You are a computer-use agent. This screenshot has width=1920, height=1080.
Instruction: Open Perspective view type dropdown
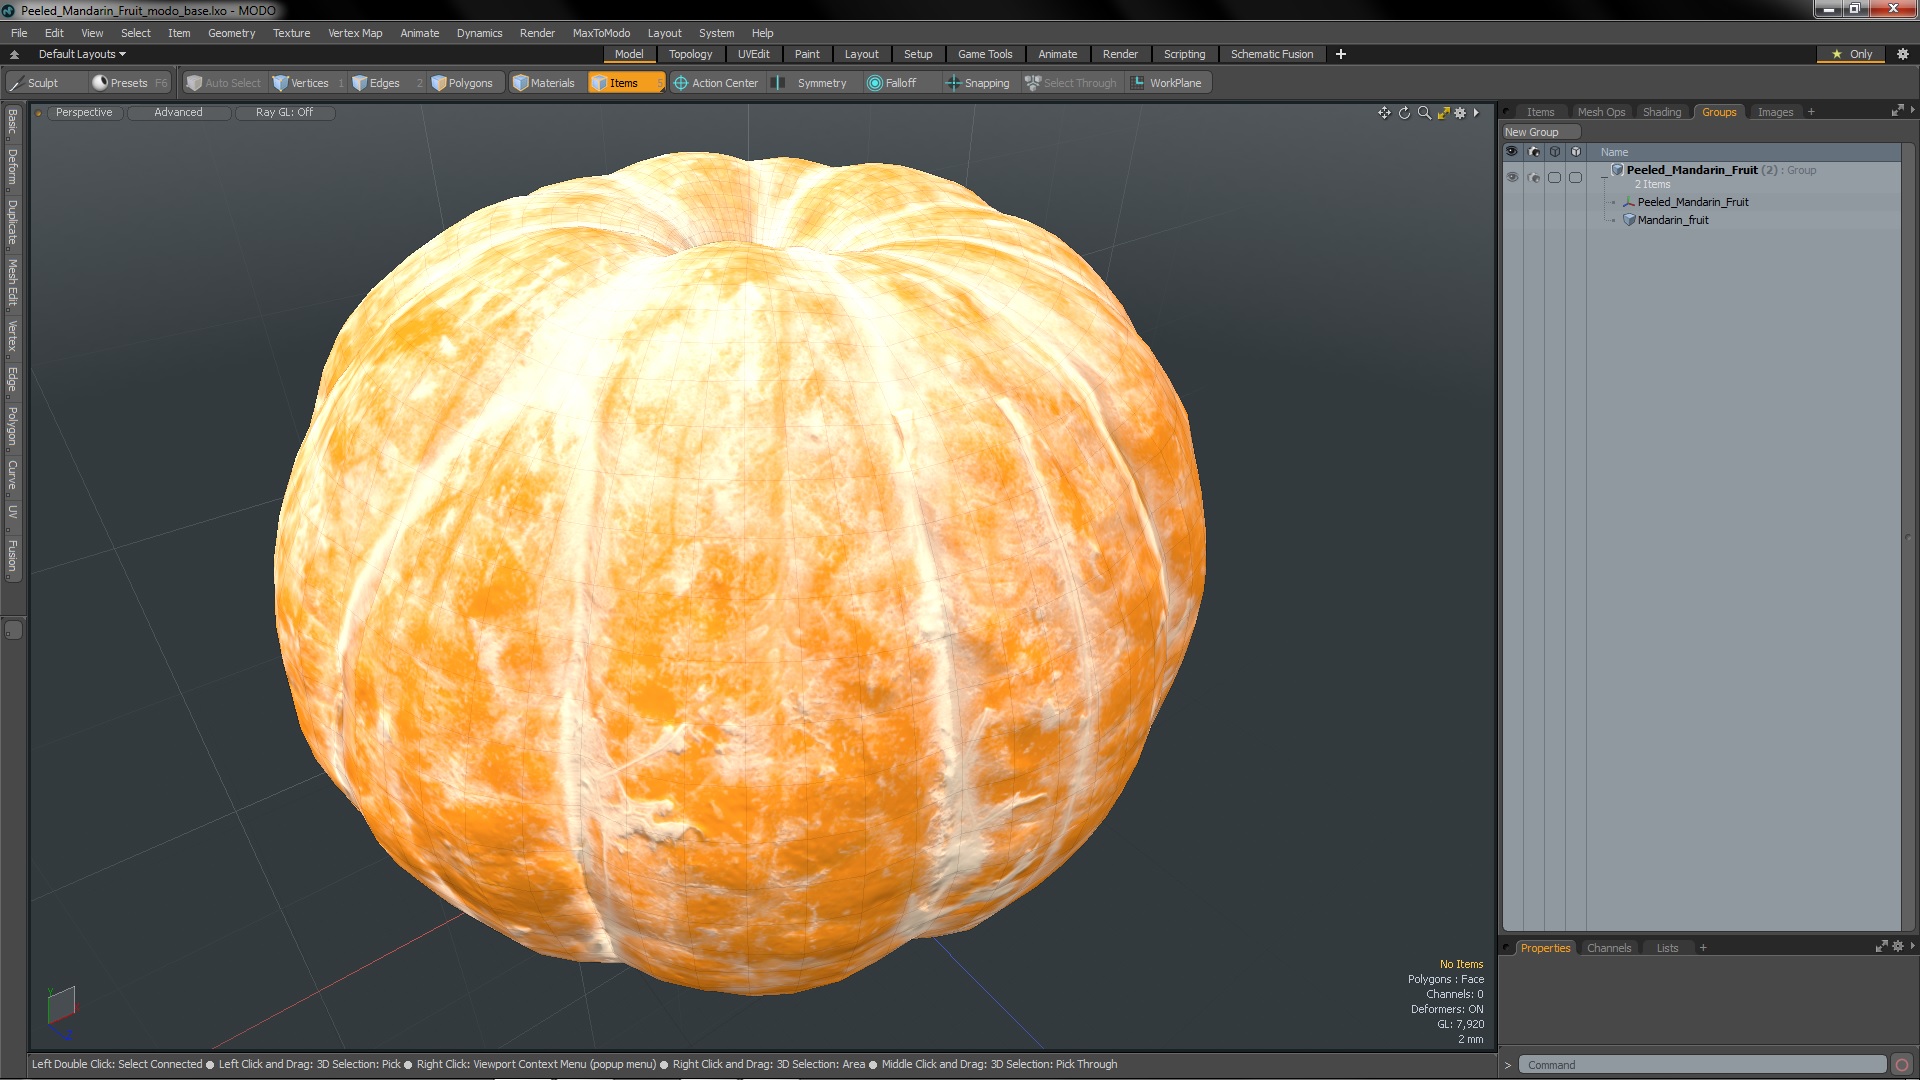(x=84, y=112)
